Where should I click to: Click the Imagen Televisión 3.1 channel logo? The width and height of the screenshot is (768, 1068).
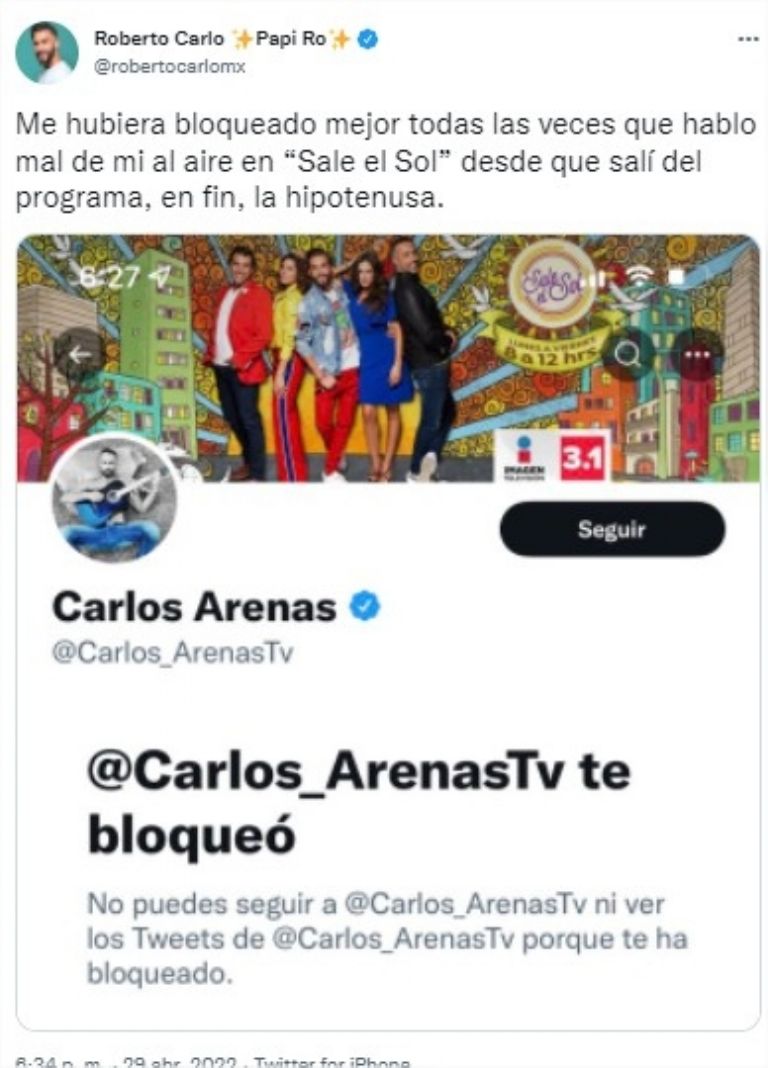[x=551, y=456]
